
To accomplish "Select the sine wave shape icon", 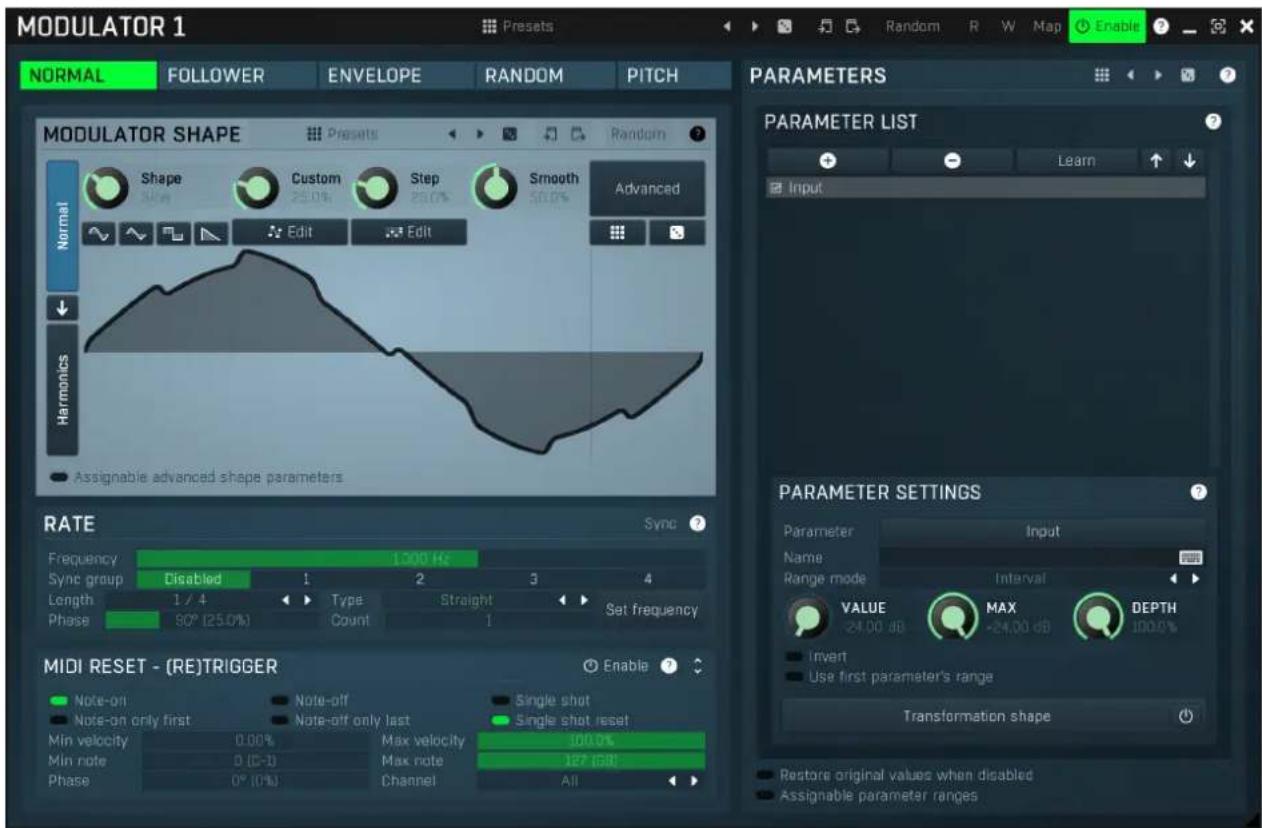I will pos(98,232).
